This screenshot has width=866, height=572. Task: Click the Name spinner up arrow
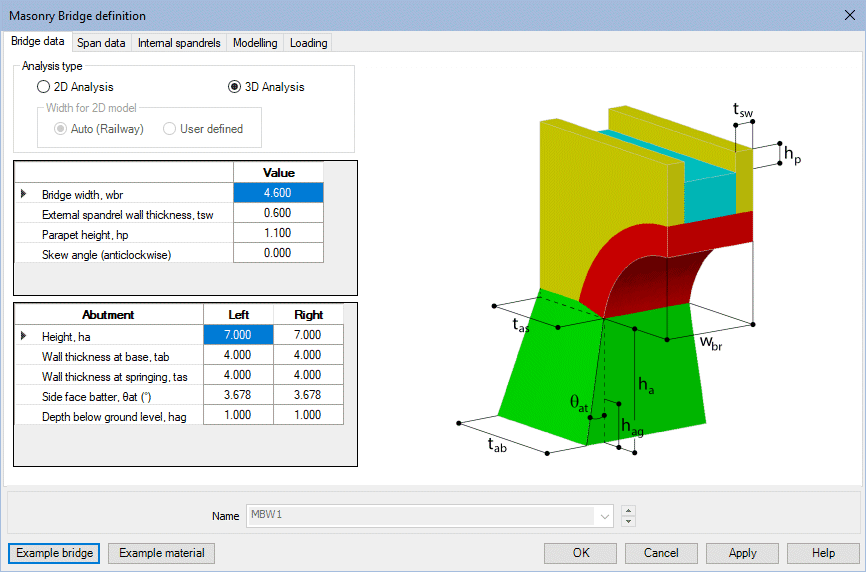(628, 511)
